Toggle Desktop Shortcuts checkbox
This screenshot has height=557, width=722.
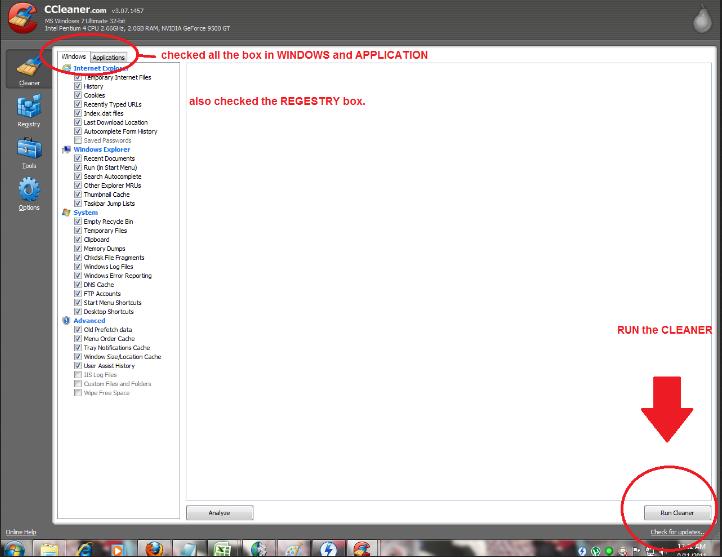click(x=78, y=312)
